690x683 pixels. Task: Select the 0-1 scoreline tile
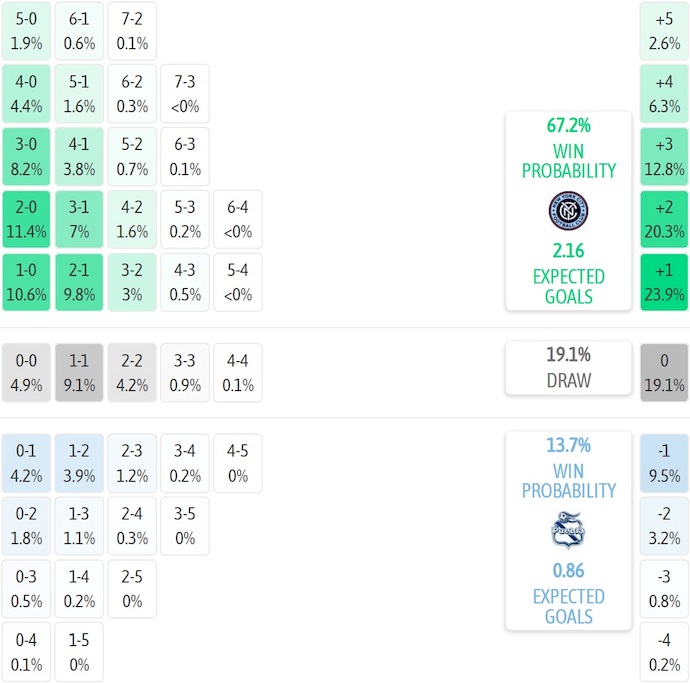pos(25,462)
